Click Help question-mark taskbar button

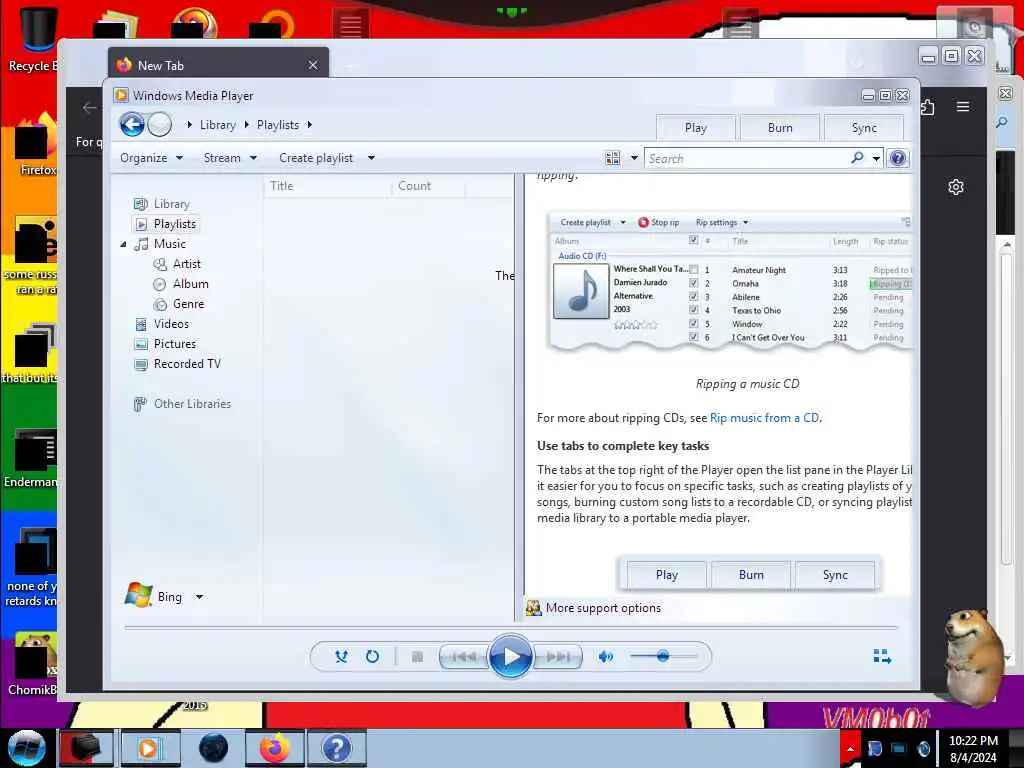click(x=336, y=748)
